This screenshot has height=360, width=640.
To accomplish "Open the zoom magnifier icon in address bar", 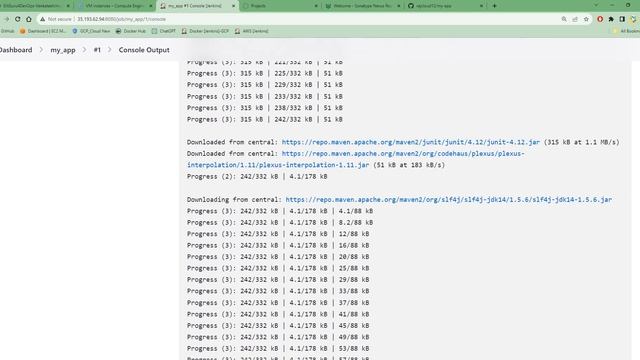I will 564,19.
